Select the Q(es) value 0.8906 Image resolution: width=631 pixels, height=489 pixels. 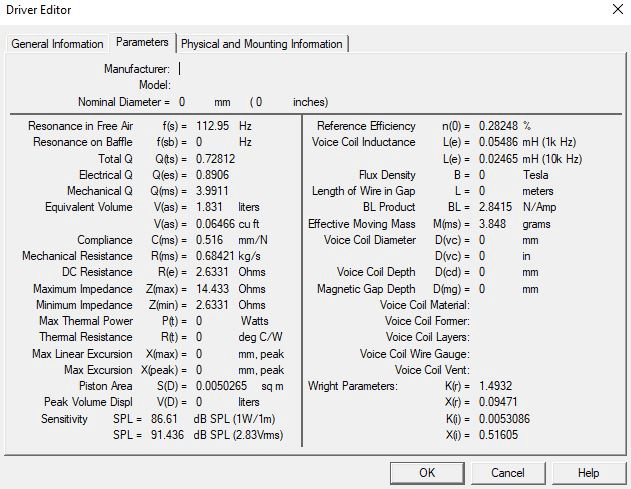pos(212,175)
